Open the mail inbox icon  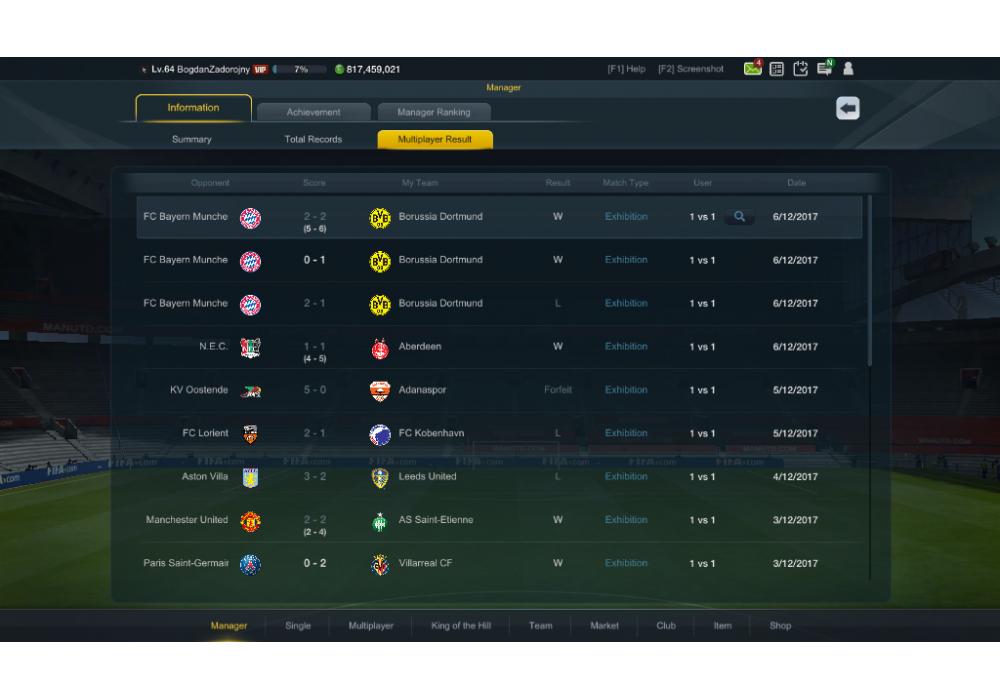[753, 68]
